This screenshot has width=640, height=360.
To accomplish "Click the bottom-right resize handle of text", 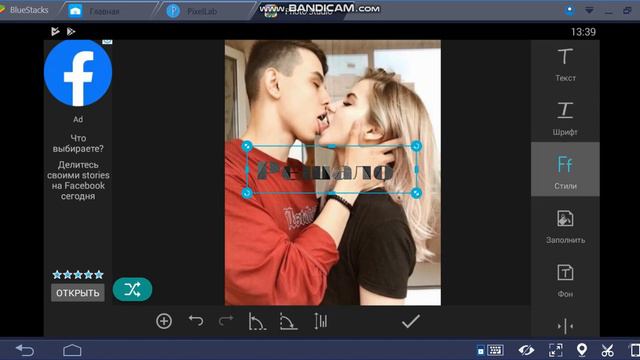I will (x=416, y=193).
